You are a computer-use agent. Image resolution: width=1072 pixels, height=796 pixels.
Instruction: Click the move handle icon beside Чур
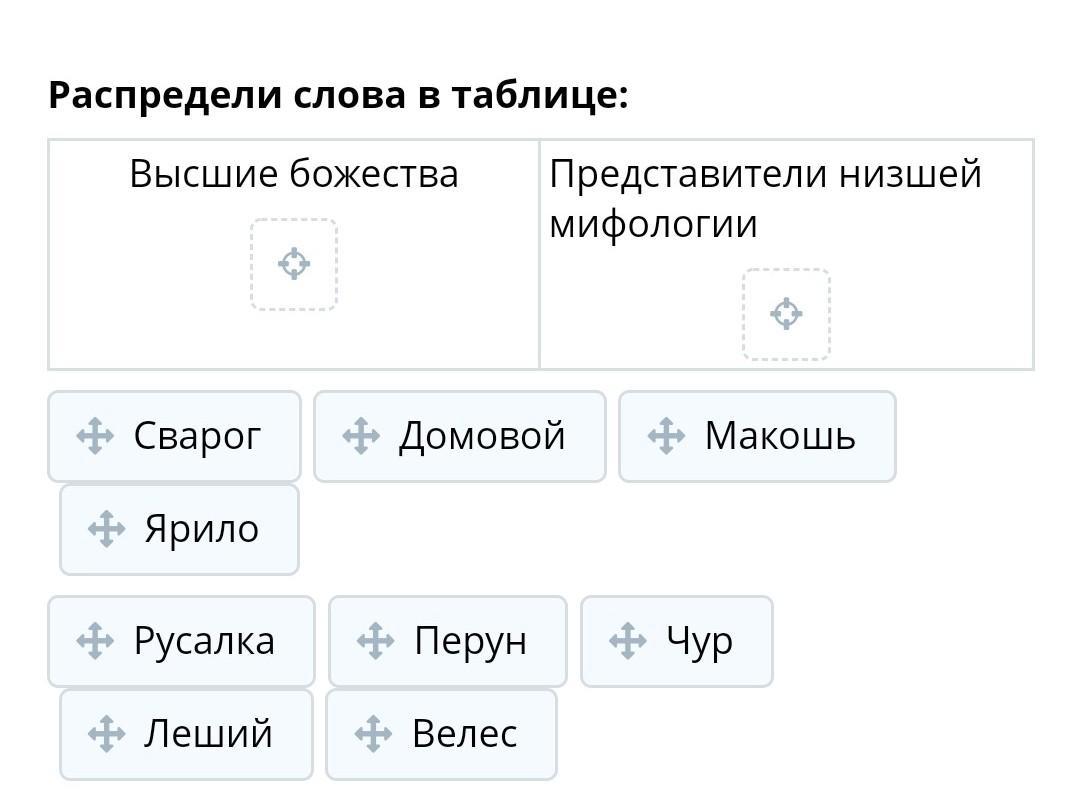coord(627,641)
